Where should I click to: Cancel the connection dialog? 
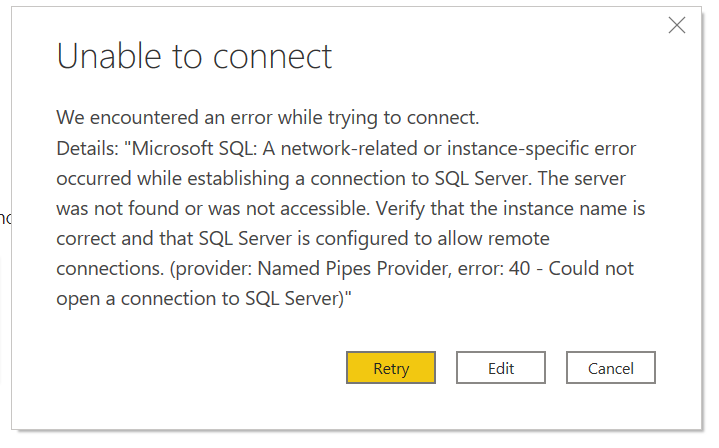pos(610,368)
